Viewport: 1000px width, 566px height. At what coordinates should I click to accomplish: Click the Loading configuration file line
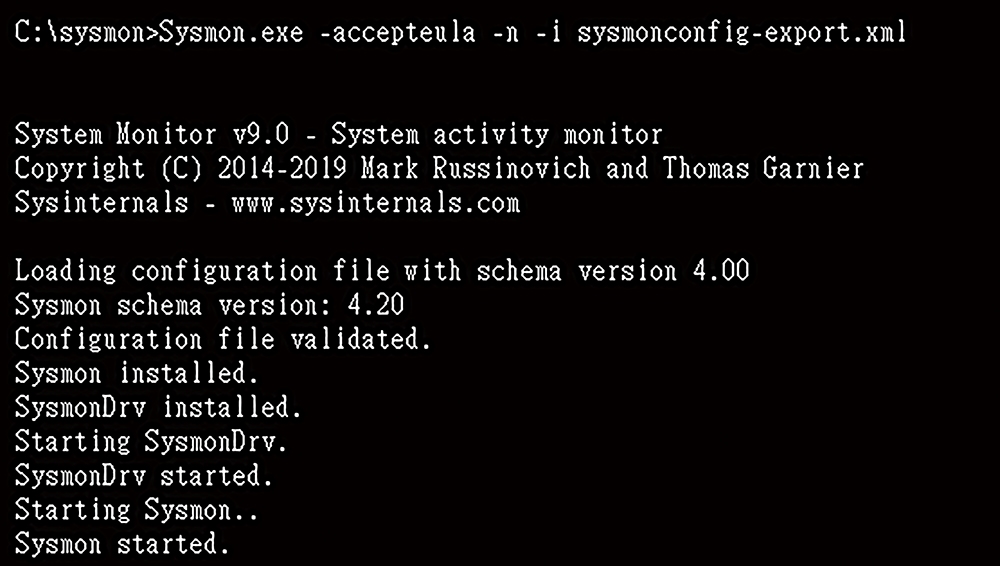(382, 271)
